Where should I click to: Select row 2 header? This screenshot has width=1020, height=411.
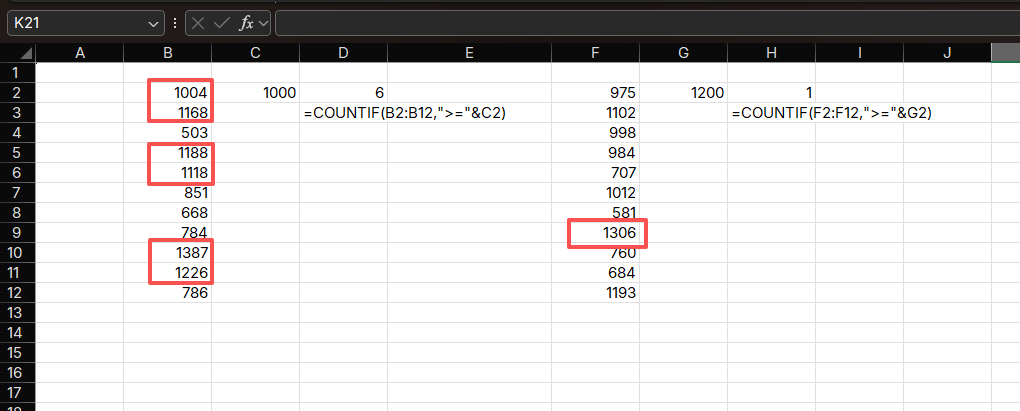(x=18, y=93)
